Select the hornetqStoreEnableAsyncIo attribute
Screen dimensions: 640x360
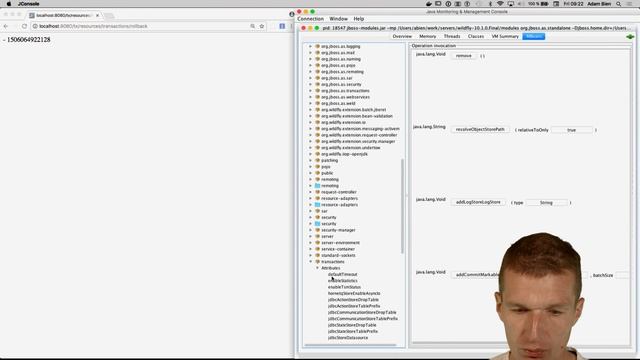(x=354, y=293)
